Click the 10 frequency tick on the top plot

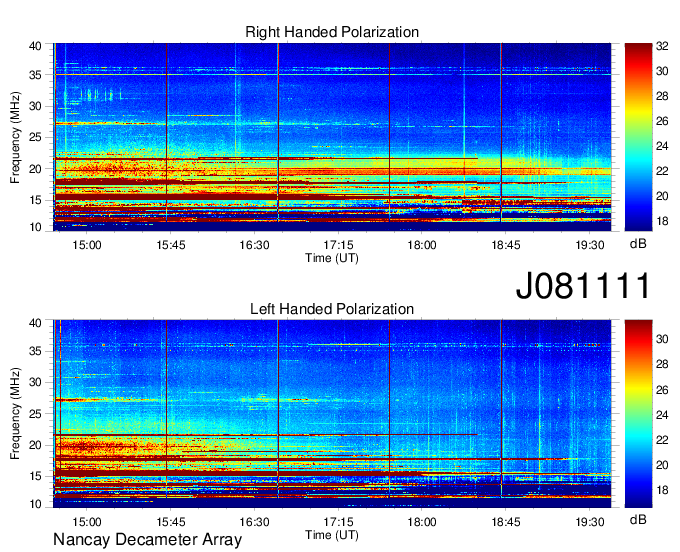[35, 227]
